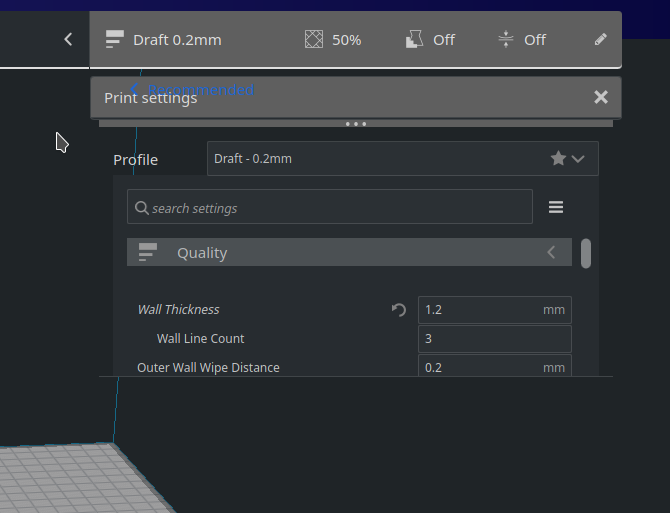The image size is (670, 513).
Task: Go back to Recommended settings
Action: (x=192, y=89)
